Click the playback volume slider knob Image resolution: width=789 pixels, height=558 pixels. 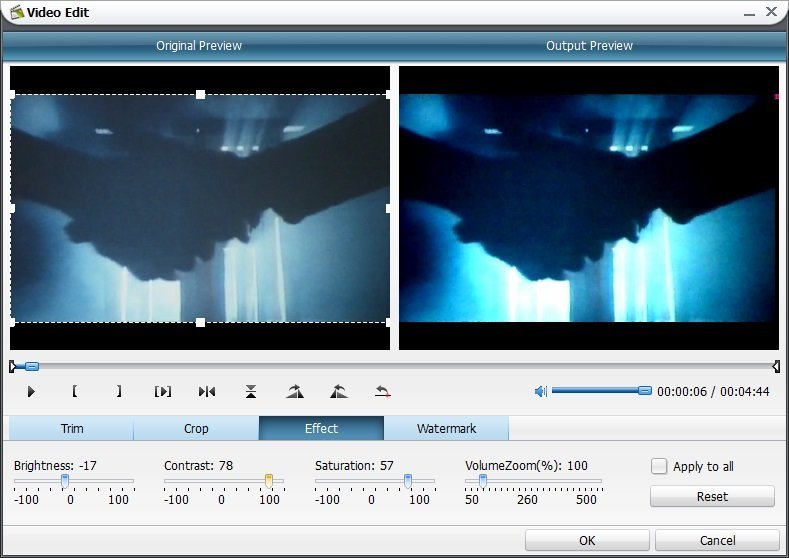click(645, 390)
